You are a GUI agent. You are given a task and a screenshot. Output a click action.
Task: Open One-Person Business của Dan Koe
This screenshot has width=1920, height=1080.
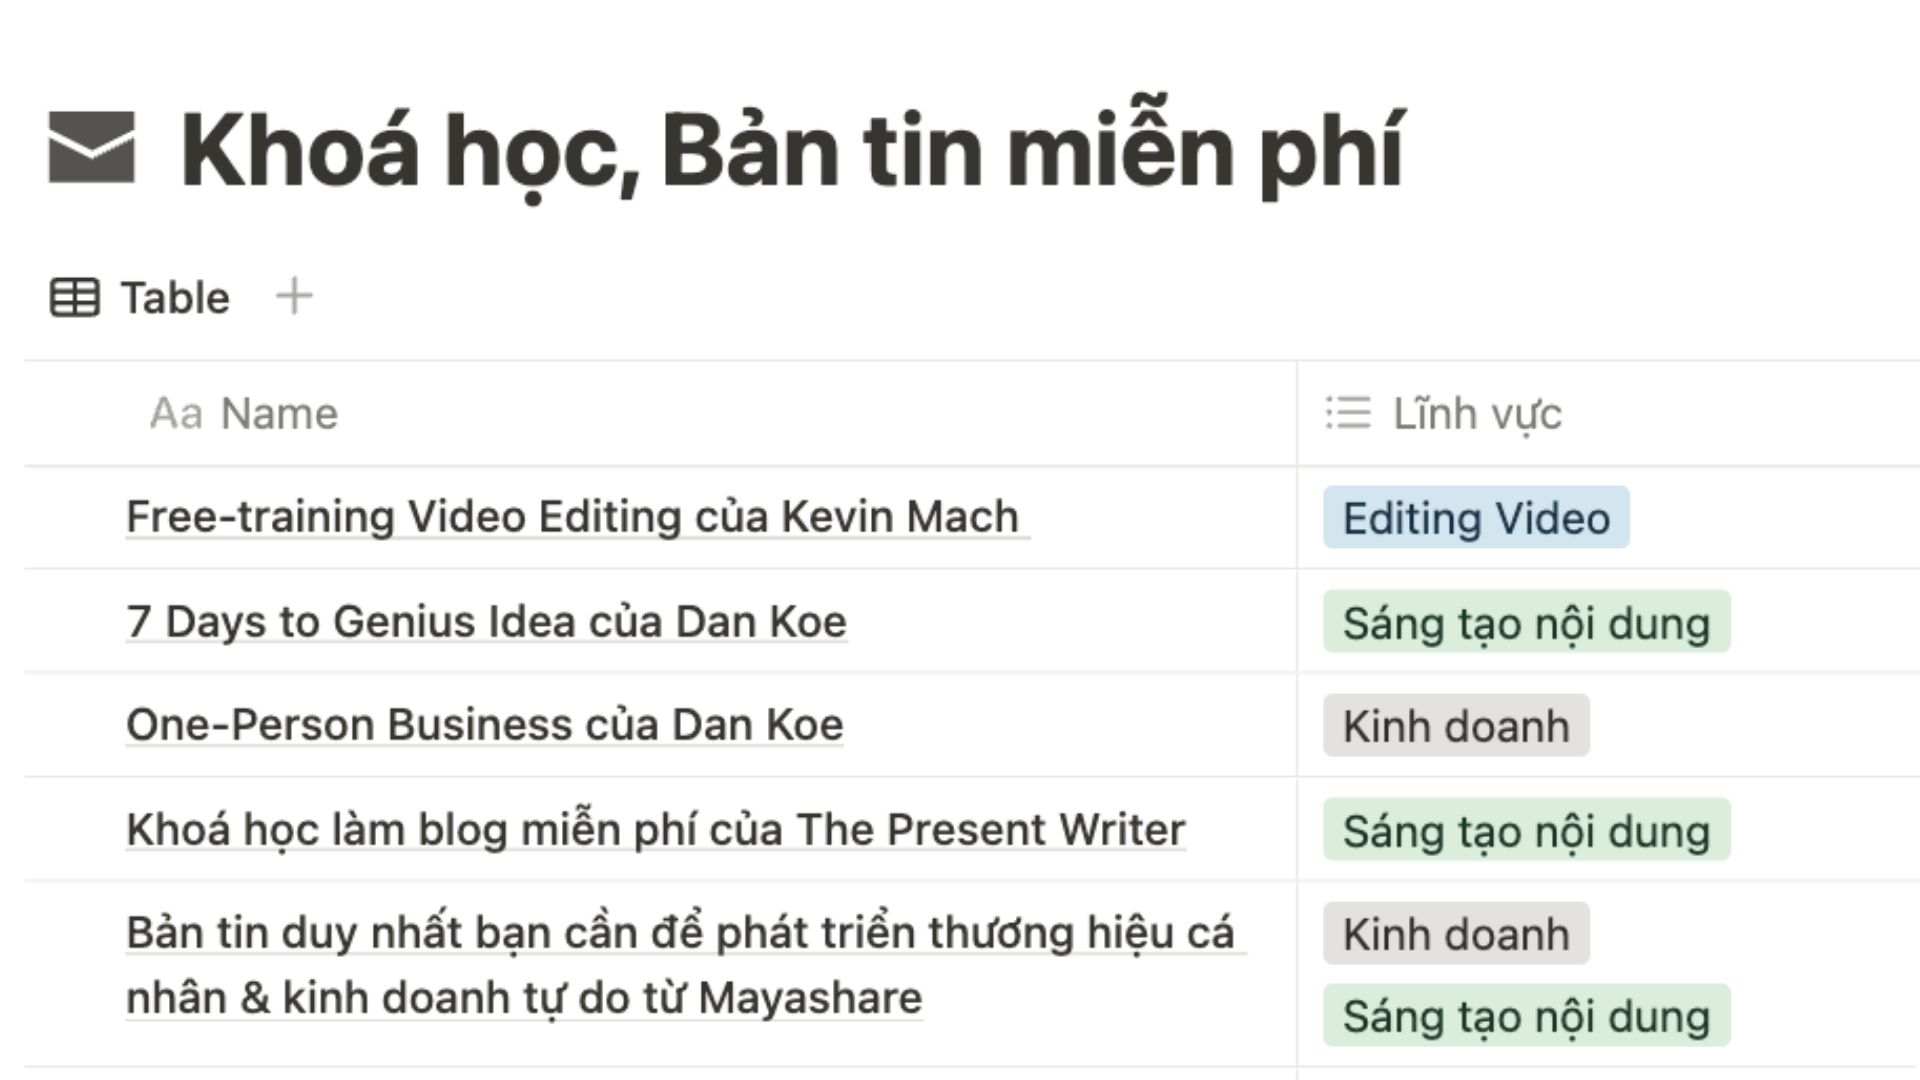[x=485, y=725]
